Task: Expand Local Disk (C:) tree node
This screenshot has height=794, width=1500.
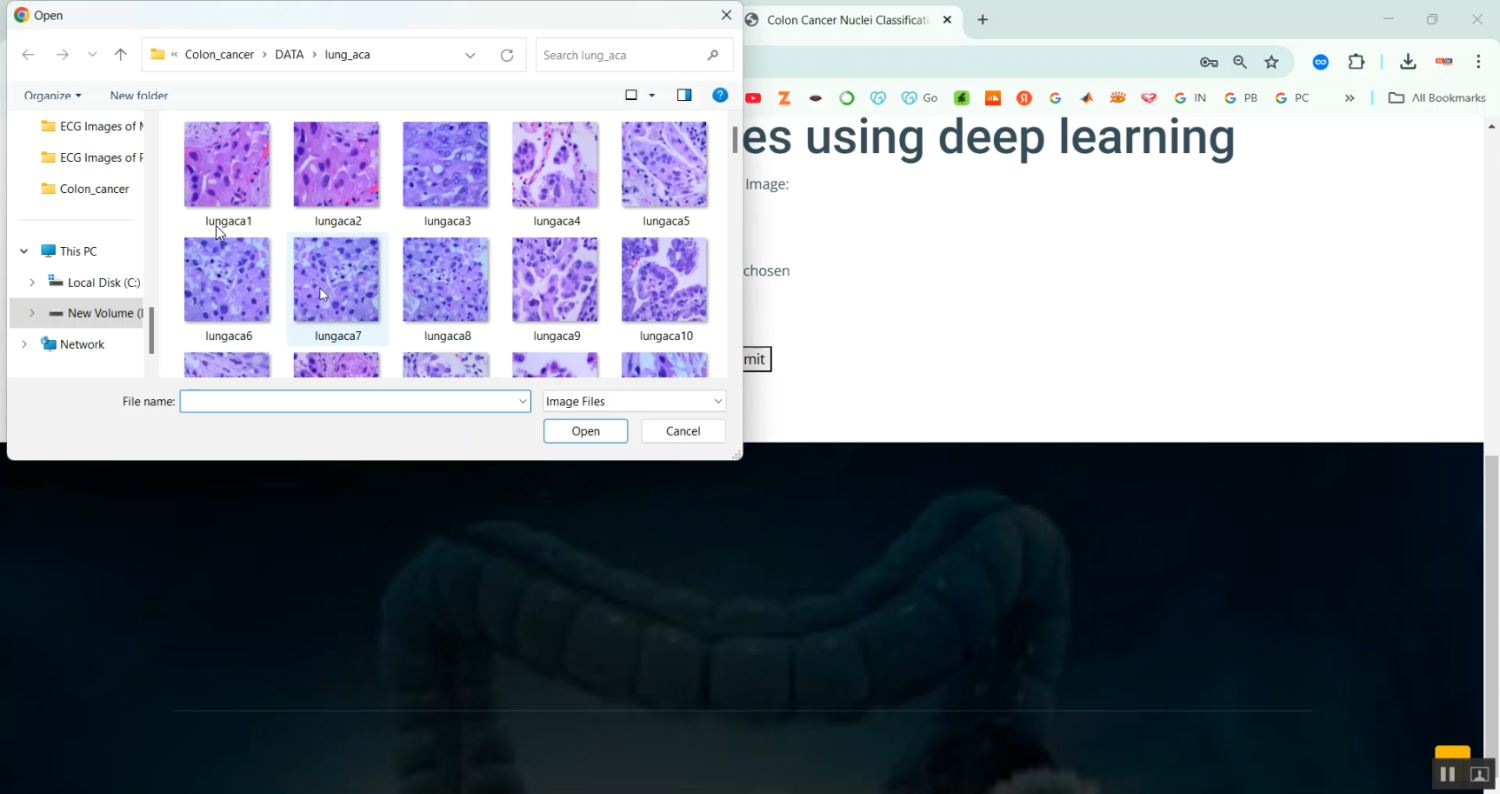Action: (32, 283)
